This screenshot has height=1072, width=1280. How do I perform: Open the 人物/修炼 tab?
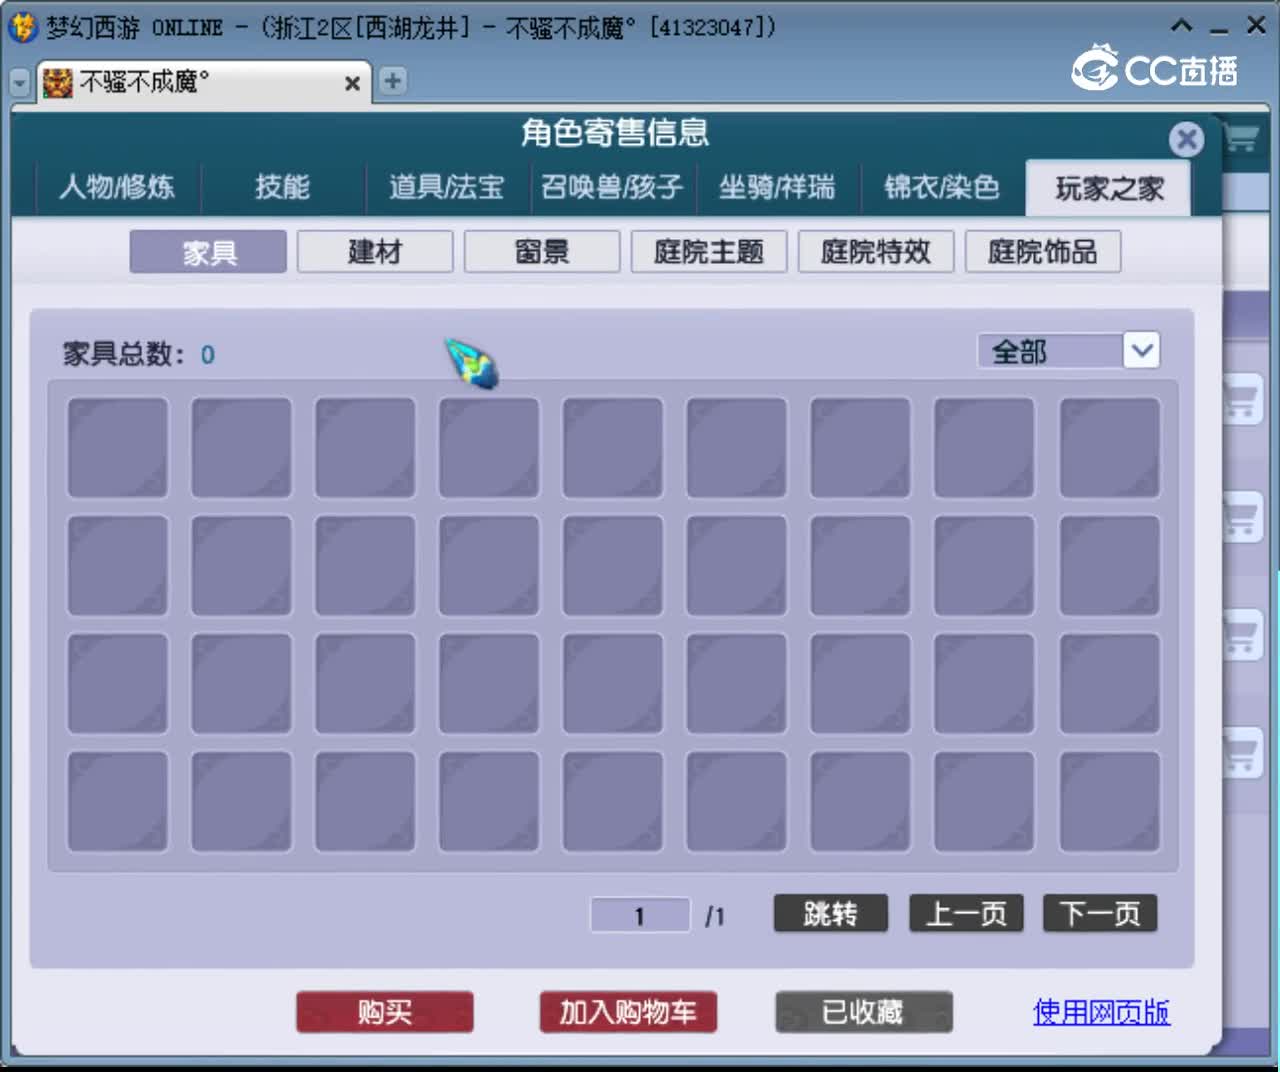pyautogui.click(x=117, y=187)
